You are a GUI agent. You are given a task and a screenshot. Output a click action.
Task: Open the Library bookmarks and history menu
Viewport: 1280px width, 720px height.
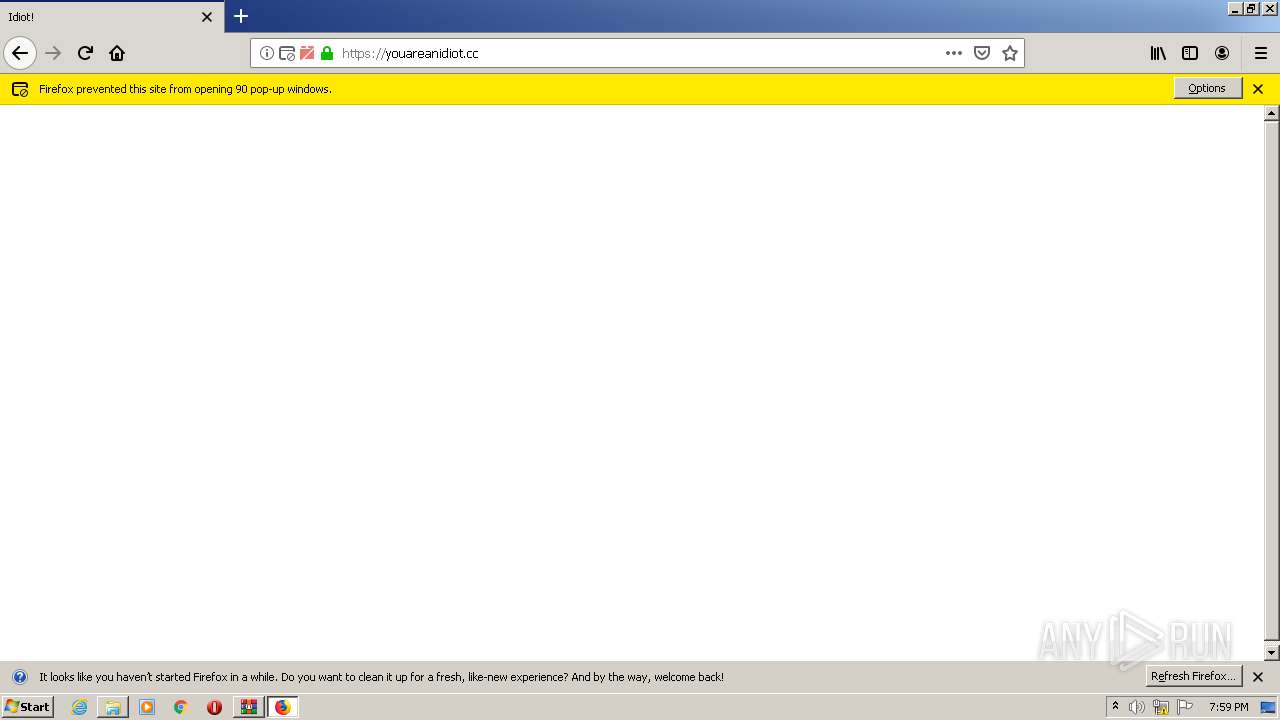click(x=1158, y=53)
